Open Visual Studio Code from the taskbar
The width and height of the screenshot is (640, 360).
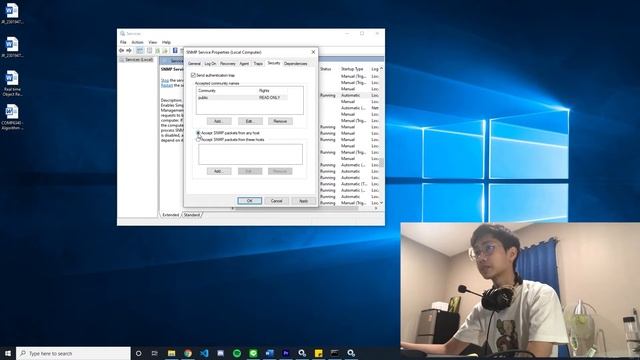[204, 353]
